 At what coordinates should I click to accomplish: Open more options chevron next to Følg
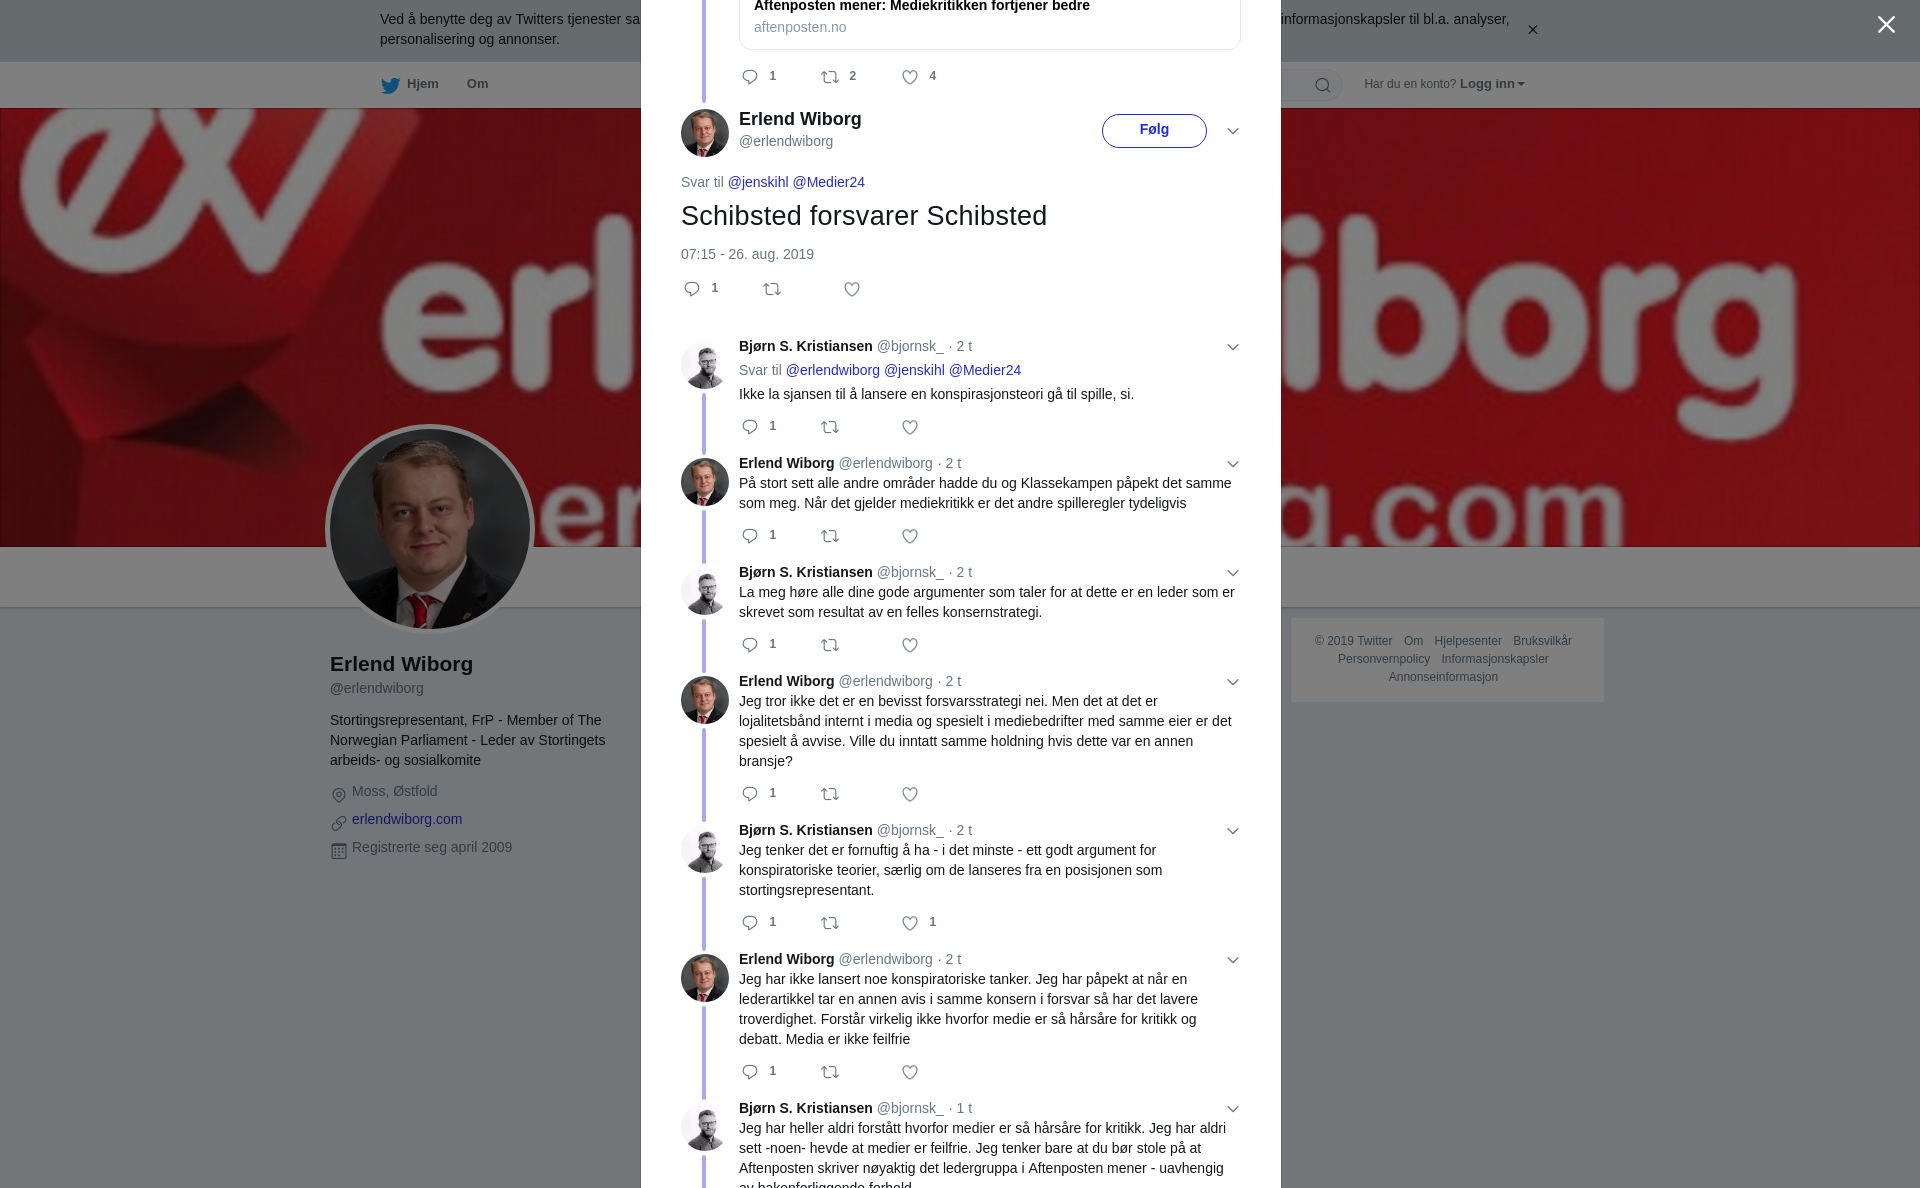(x=1233, y=131)
